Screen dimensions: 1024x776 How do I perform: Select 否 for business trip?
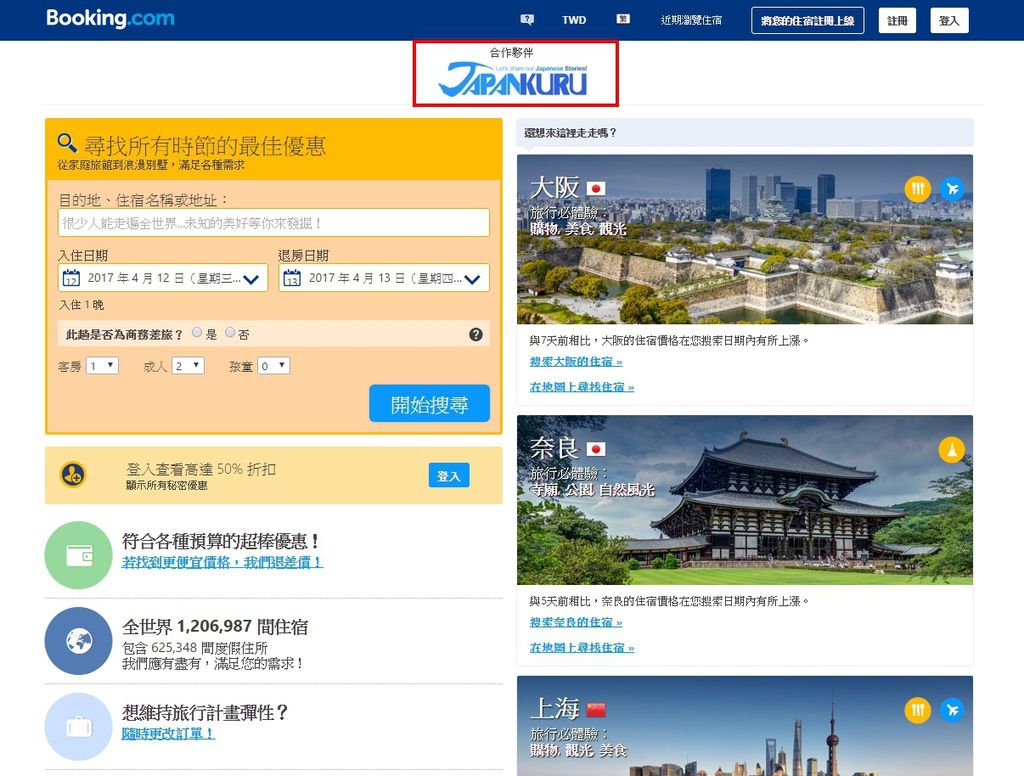[230, 332]
